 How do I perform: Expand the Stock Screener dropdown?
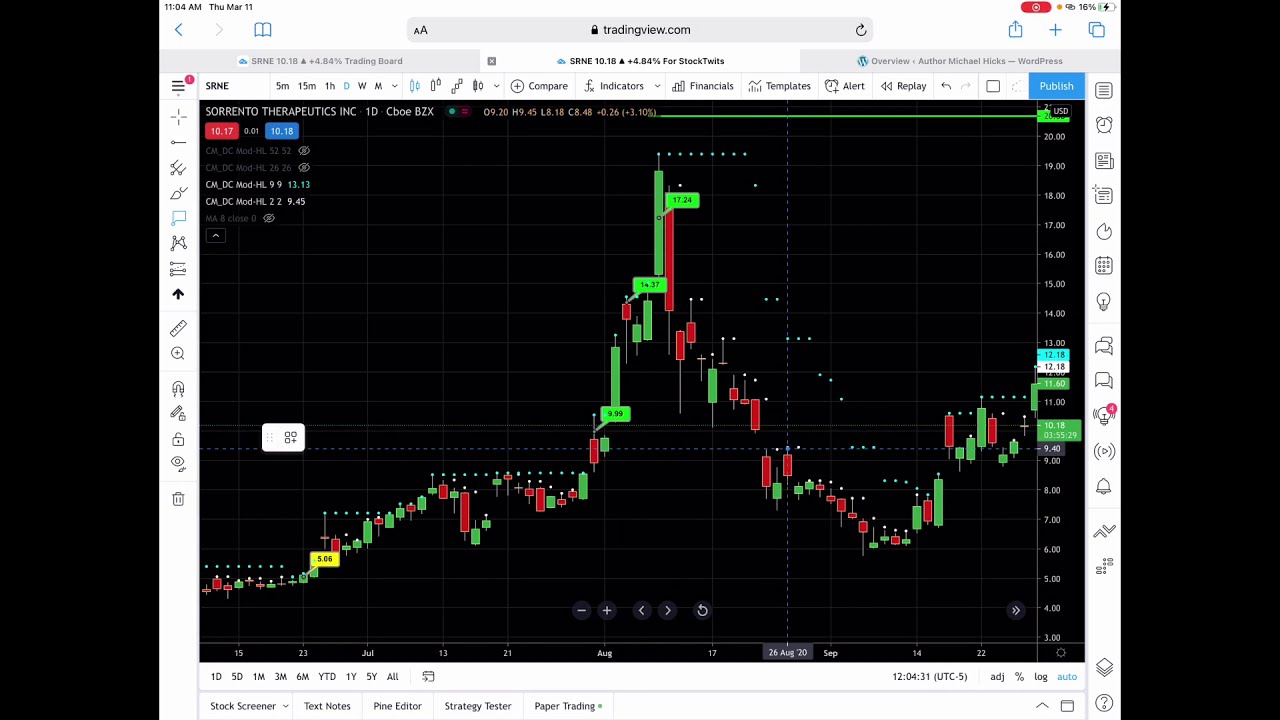coord(285,706)
